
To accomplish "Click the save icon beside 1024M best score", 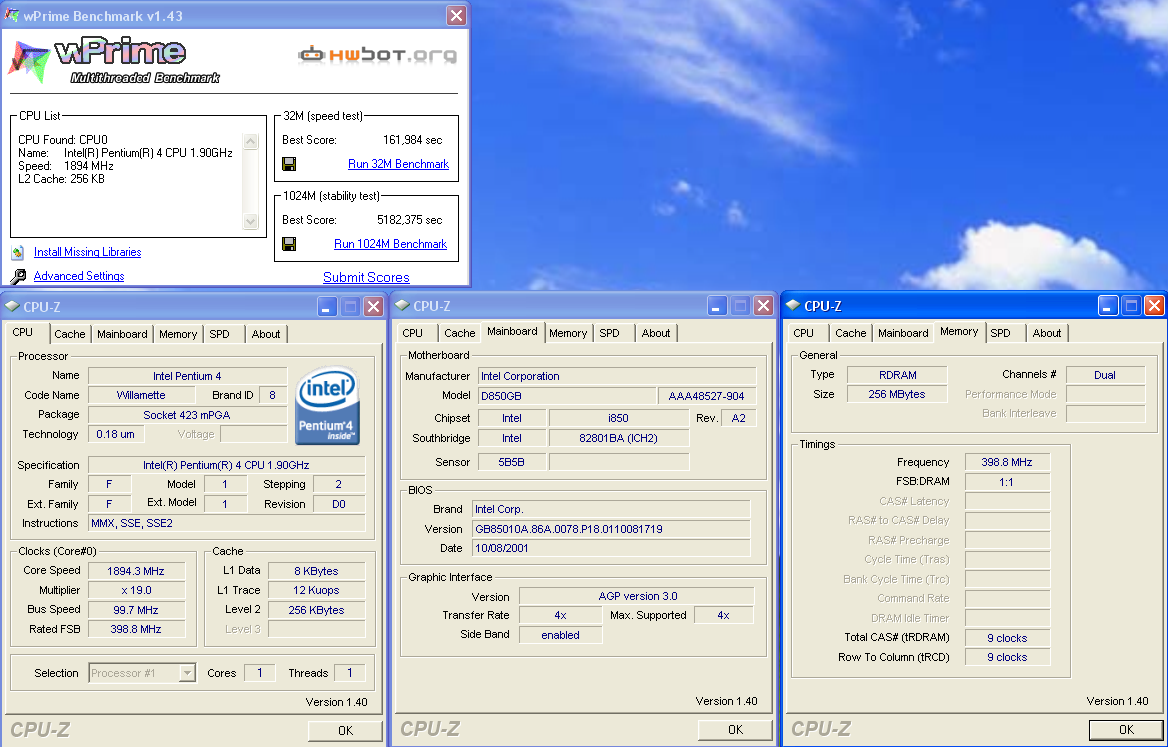I will coord(289,244).
